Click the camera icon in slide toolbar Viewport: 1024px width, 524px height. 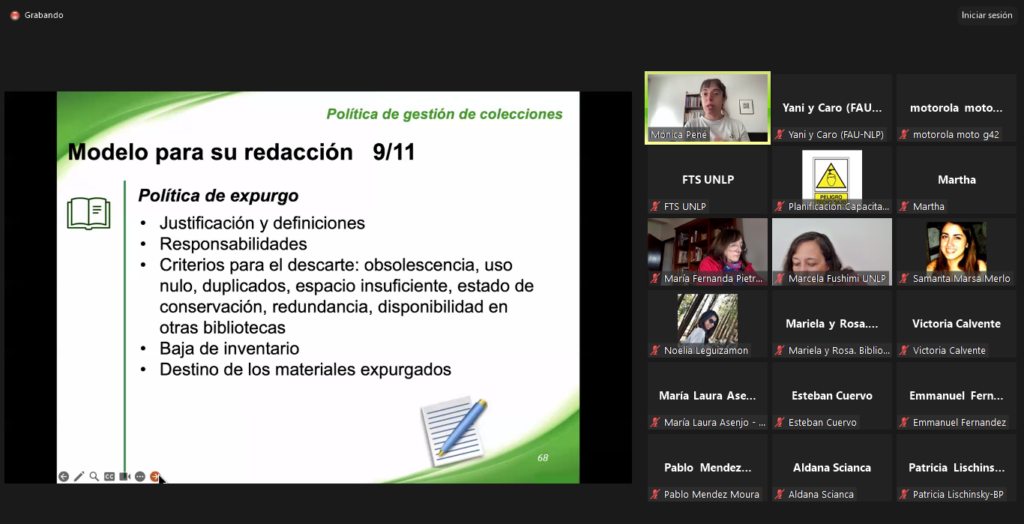[125, 477]
